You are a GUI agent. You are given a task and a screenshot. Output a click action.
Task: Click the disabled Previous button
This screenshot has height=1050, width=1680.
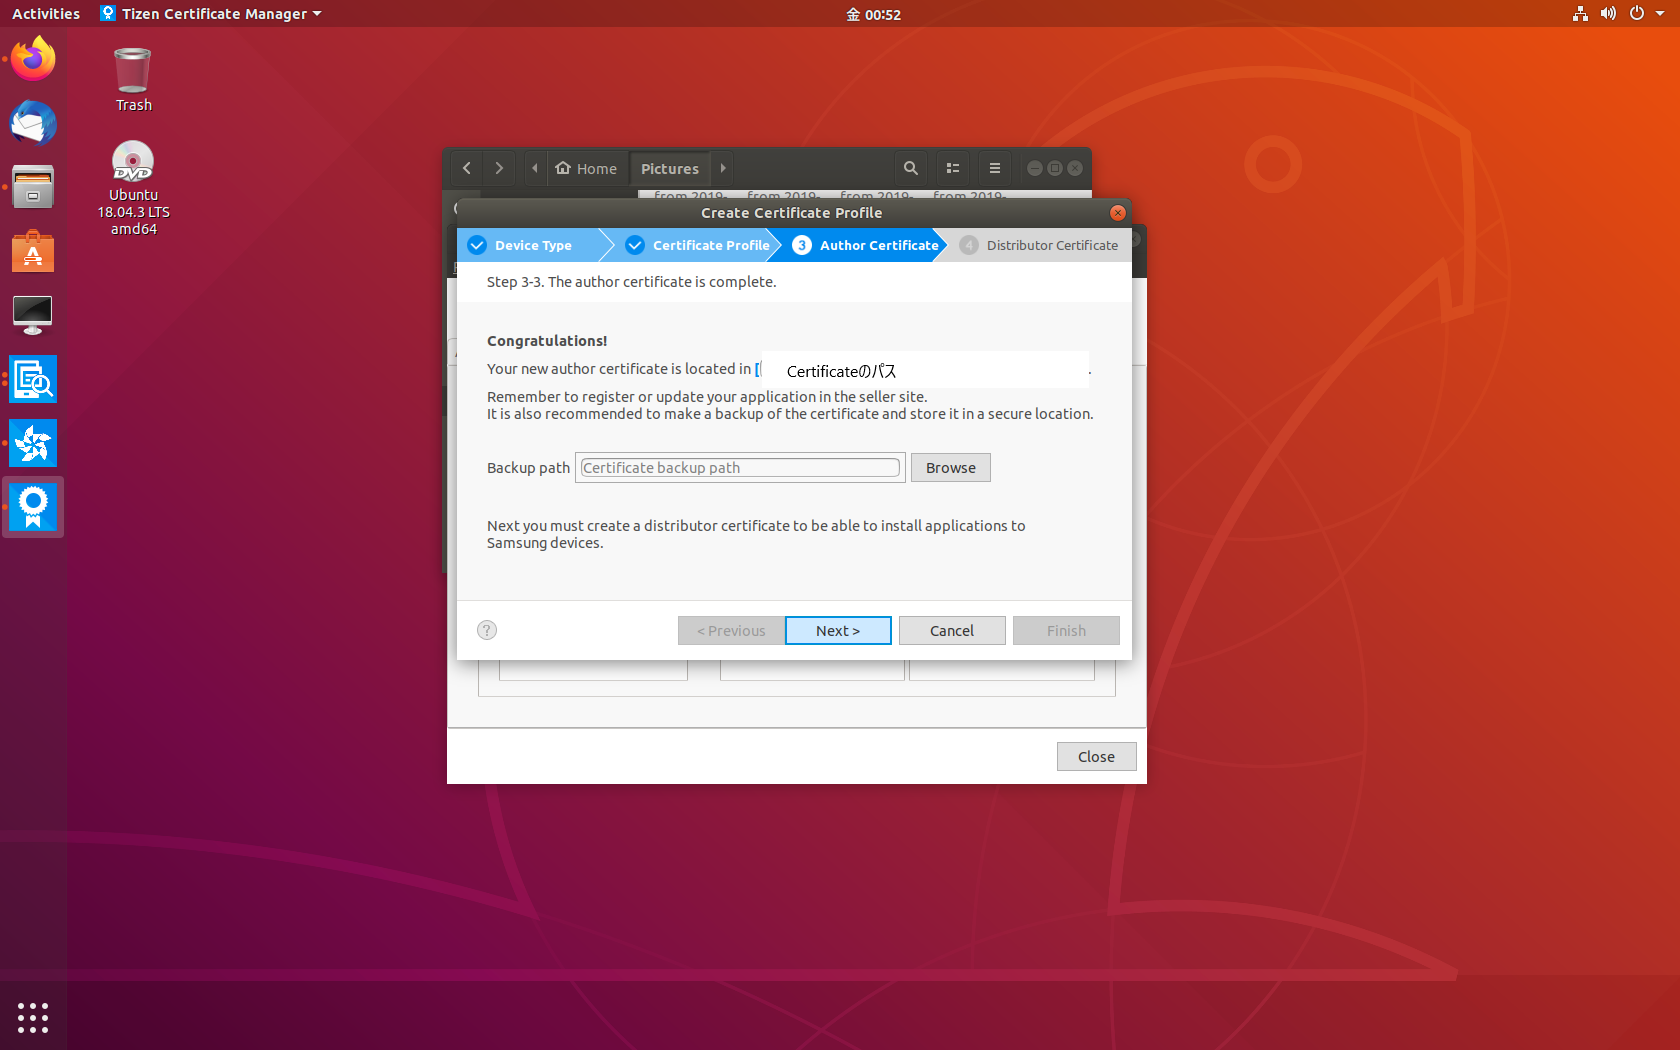[731, 631]
